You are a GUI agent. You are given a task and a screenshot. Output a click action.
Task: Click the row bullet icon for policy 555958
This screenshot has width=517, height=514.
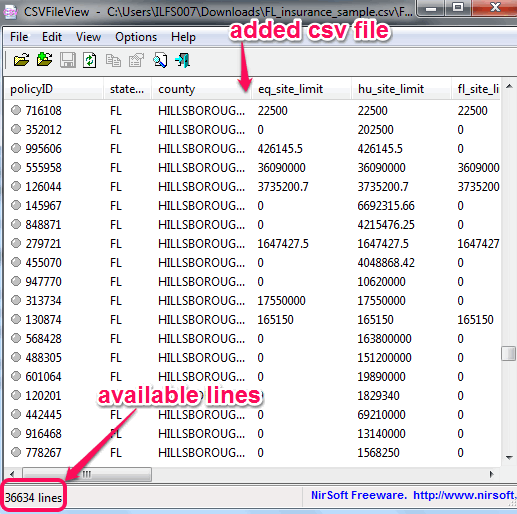click(x=16, y=167)
